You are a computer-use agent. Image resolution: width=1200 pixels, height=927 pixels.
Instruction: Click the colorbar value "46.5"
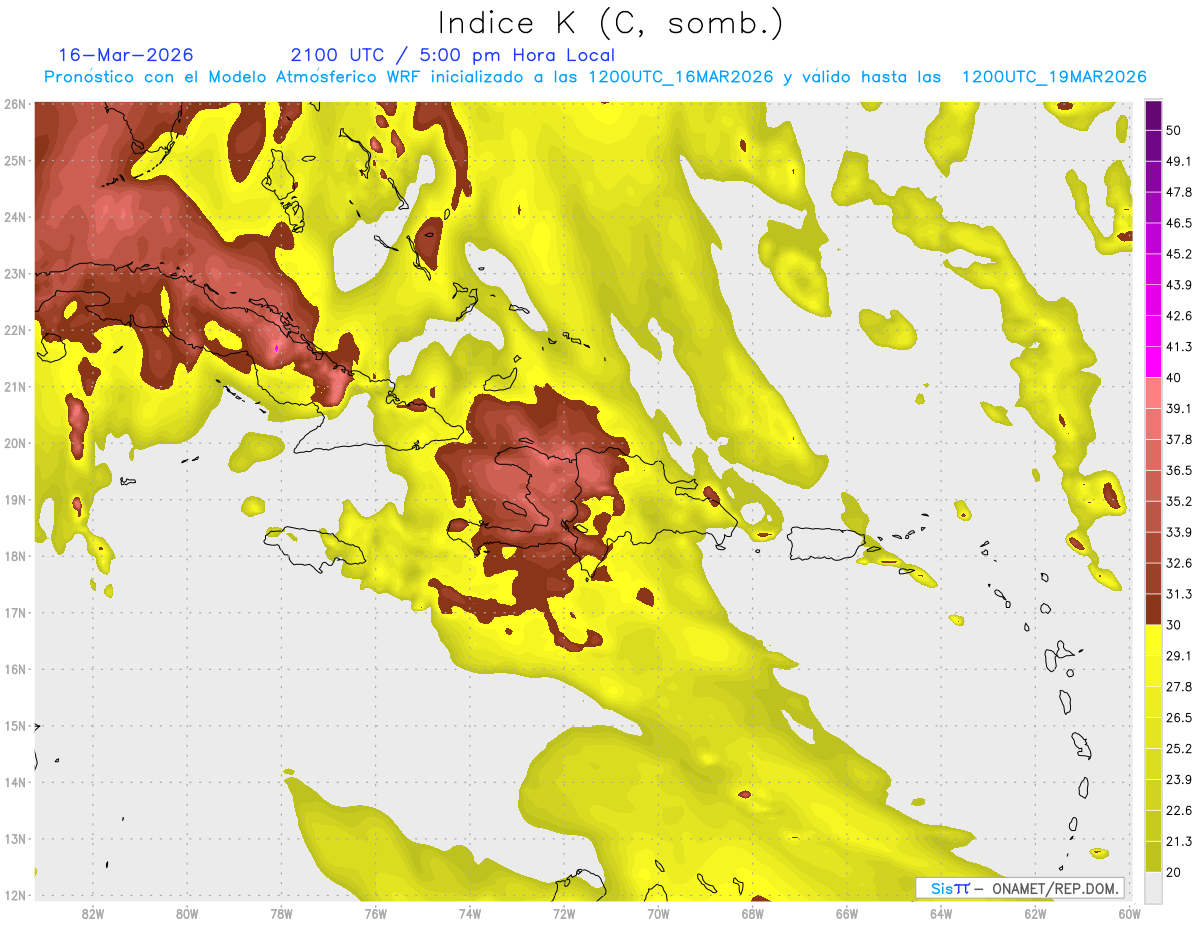click(1179, 223)
